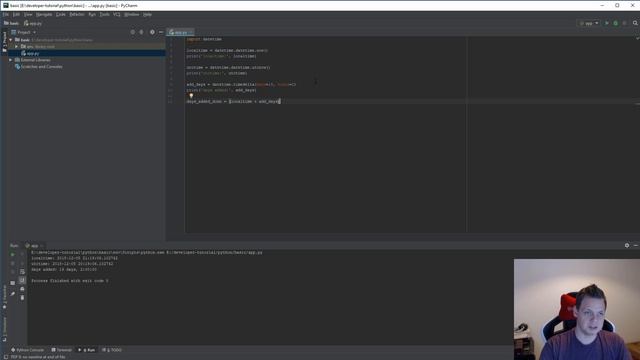This screenshot has width=640, height=360.
Task: Click the PEP 8 warning in status bar
Action: pyautogui.click(x=38, y=357)
